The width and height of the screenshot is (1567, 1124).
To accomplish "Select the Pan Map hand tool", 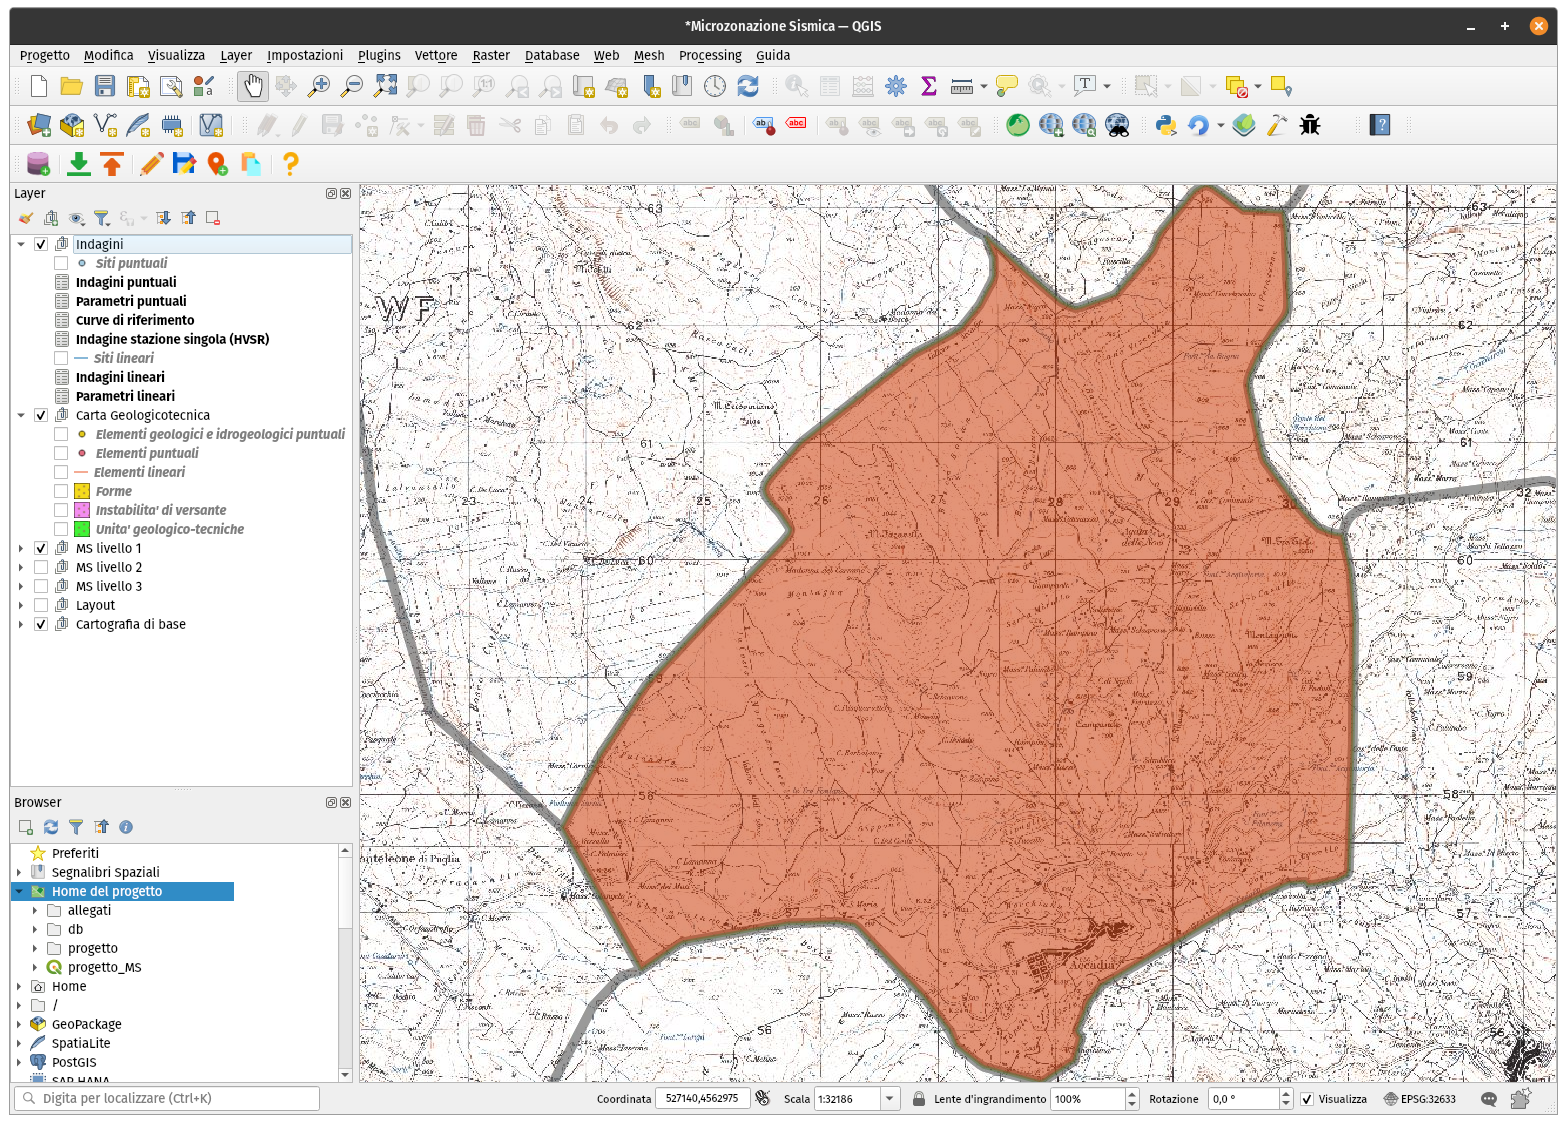I will coord(253,87).
